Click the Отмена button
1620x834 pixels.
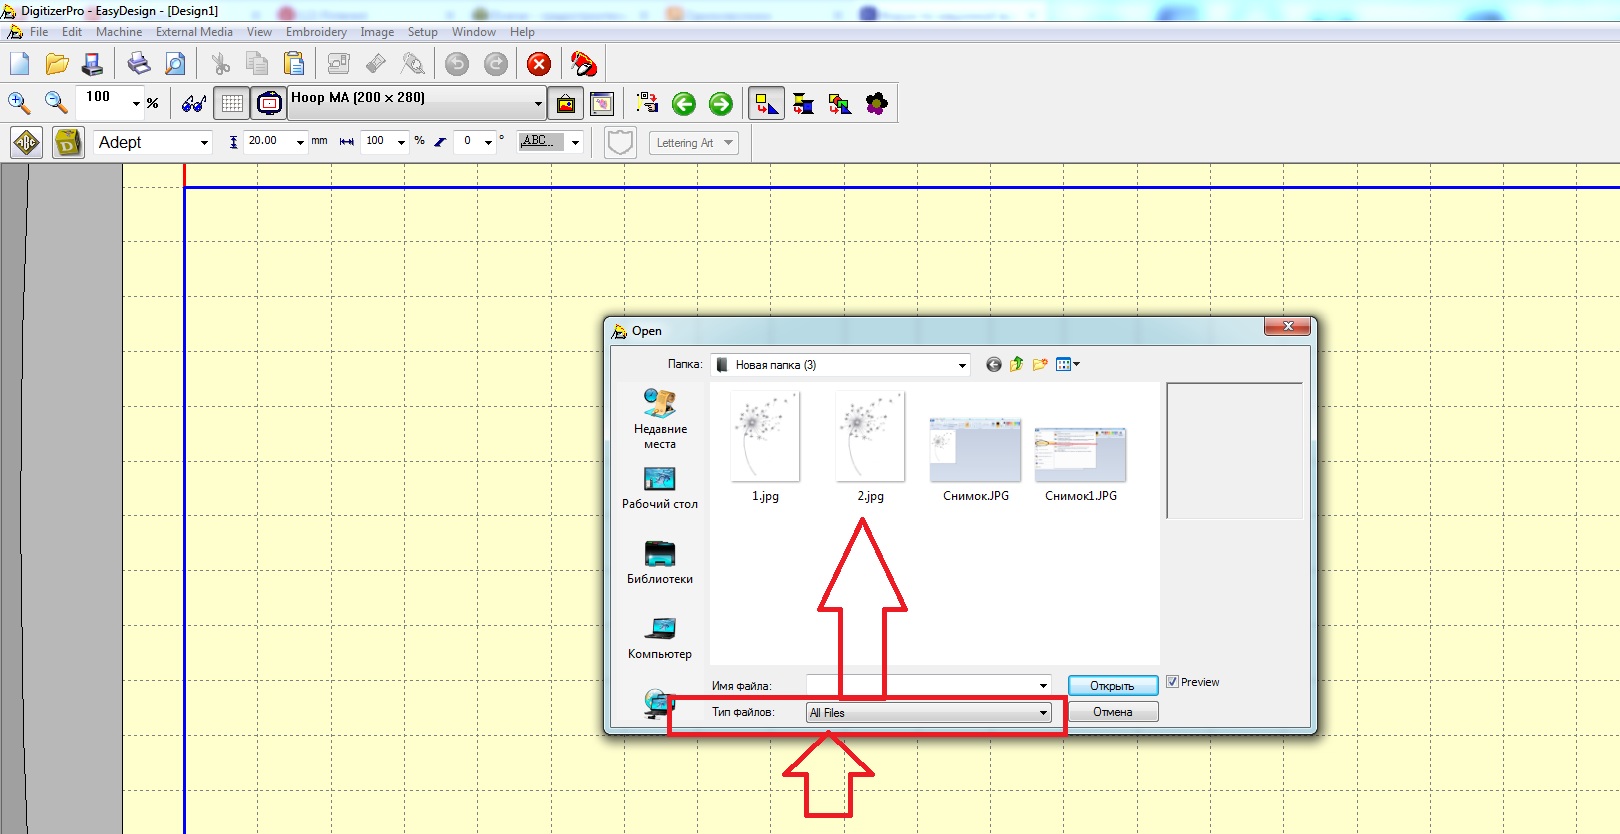tap(1112, 712)
